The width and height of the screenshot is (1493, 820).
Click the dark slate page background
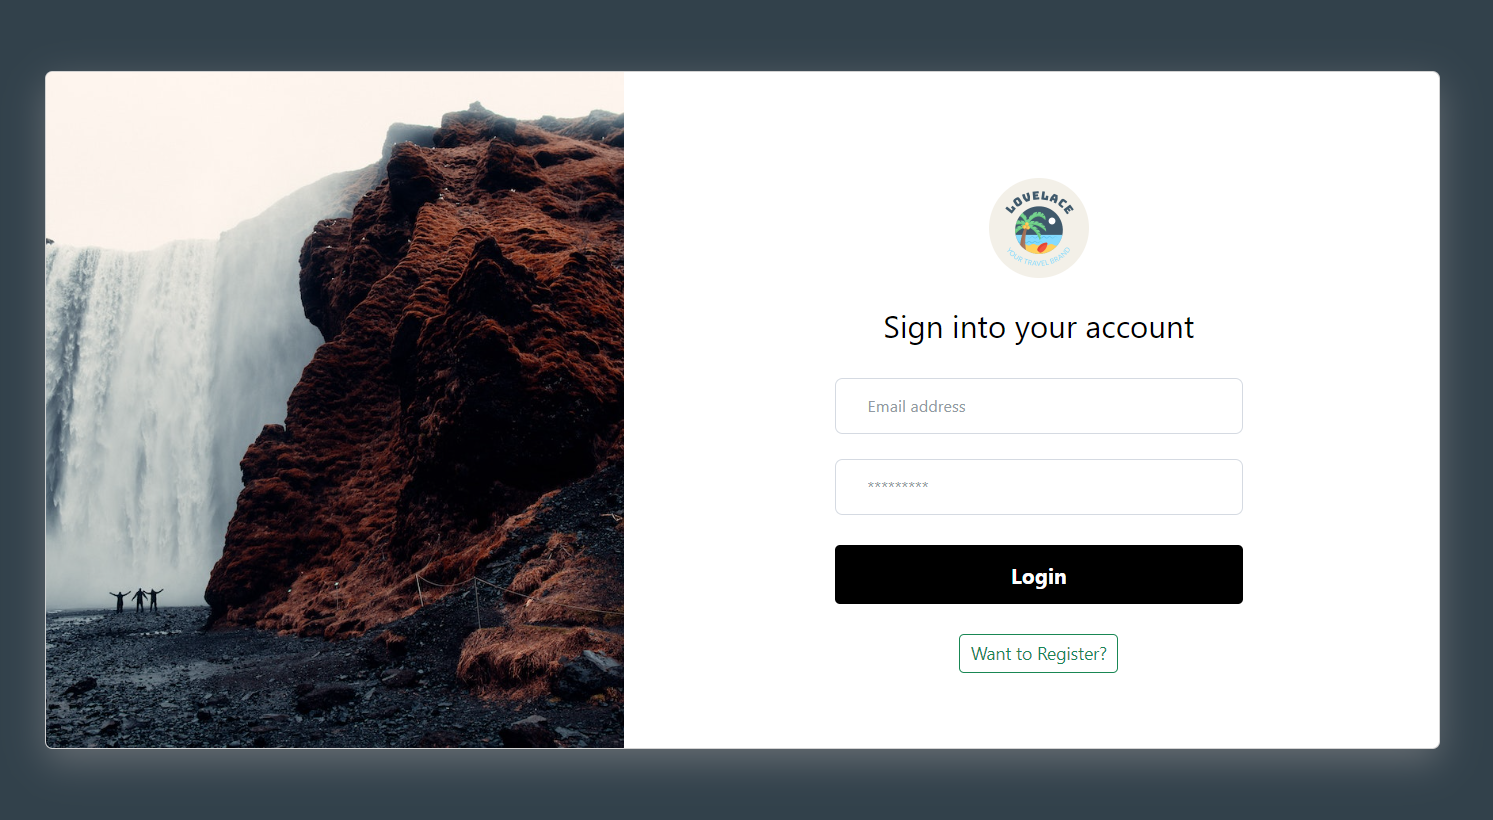pyautogui.click(x=746, y=35)
